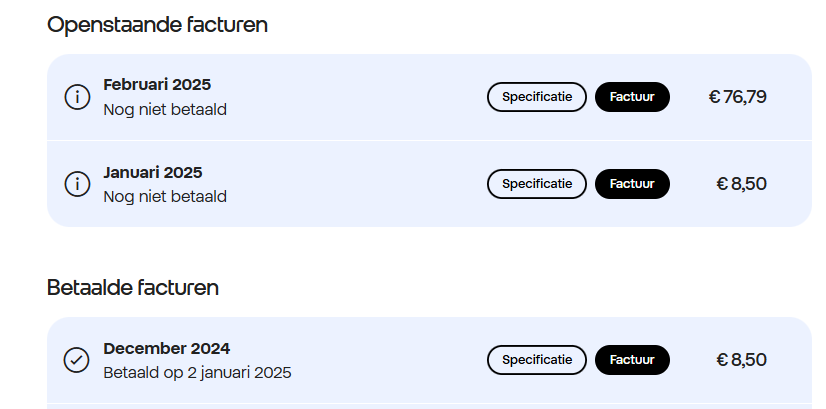Click the checkmark icon beside December 2024
This screenshot has width=826, height=409.
pyautogui.click(x=77, y=360)
